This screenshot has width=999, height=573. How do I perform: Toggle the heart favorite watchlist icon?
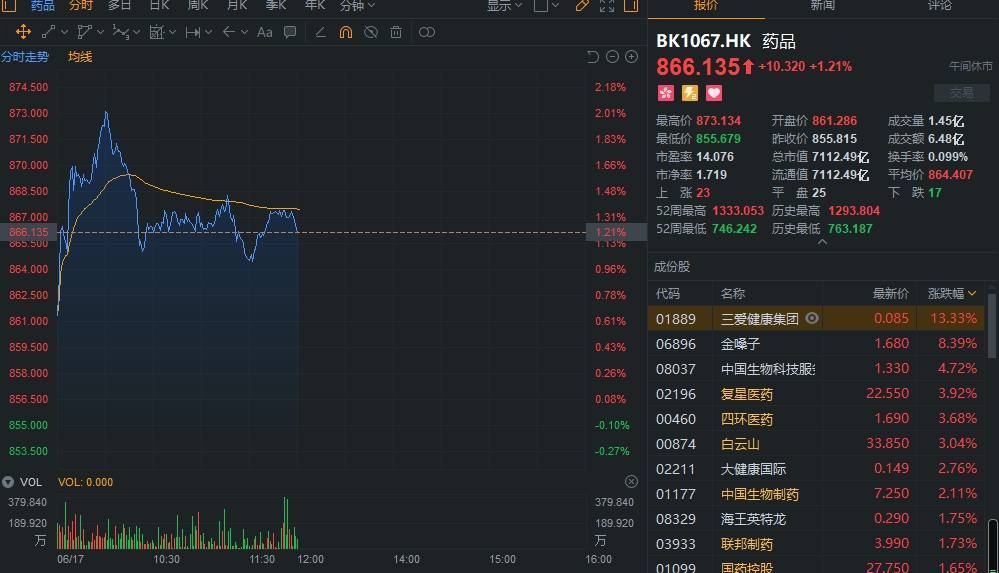pos(714,93)
